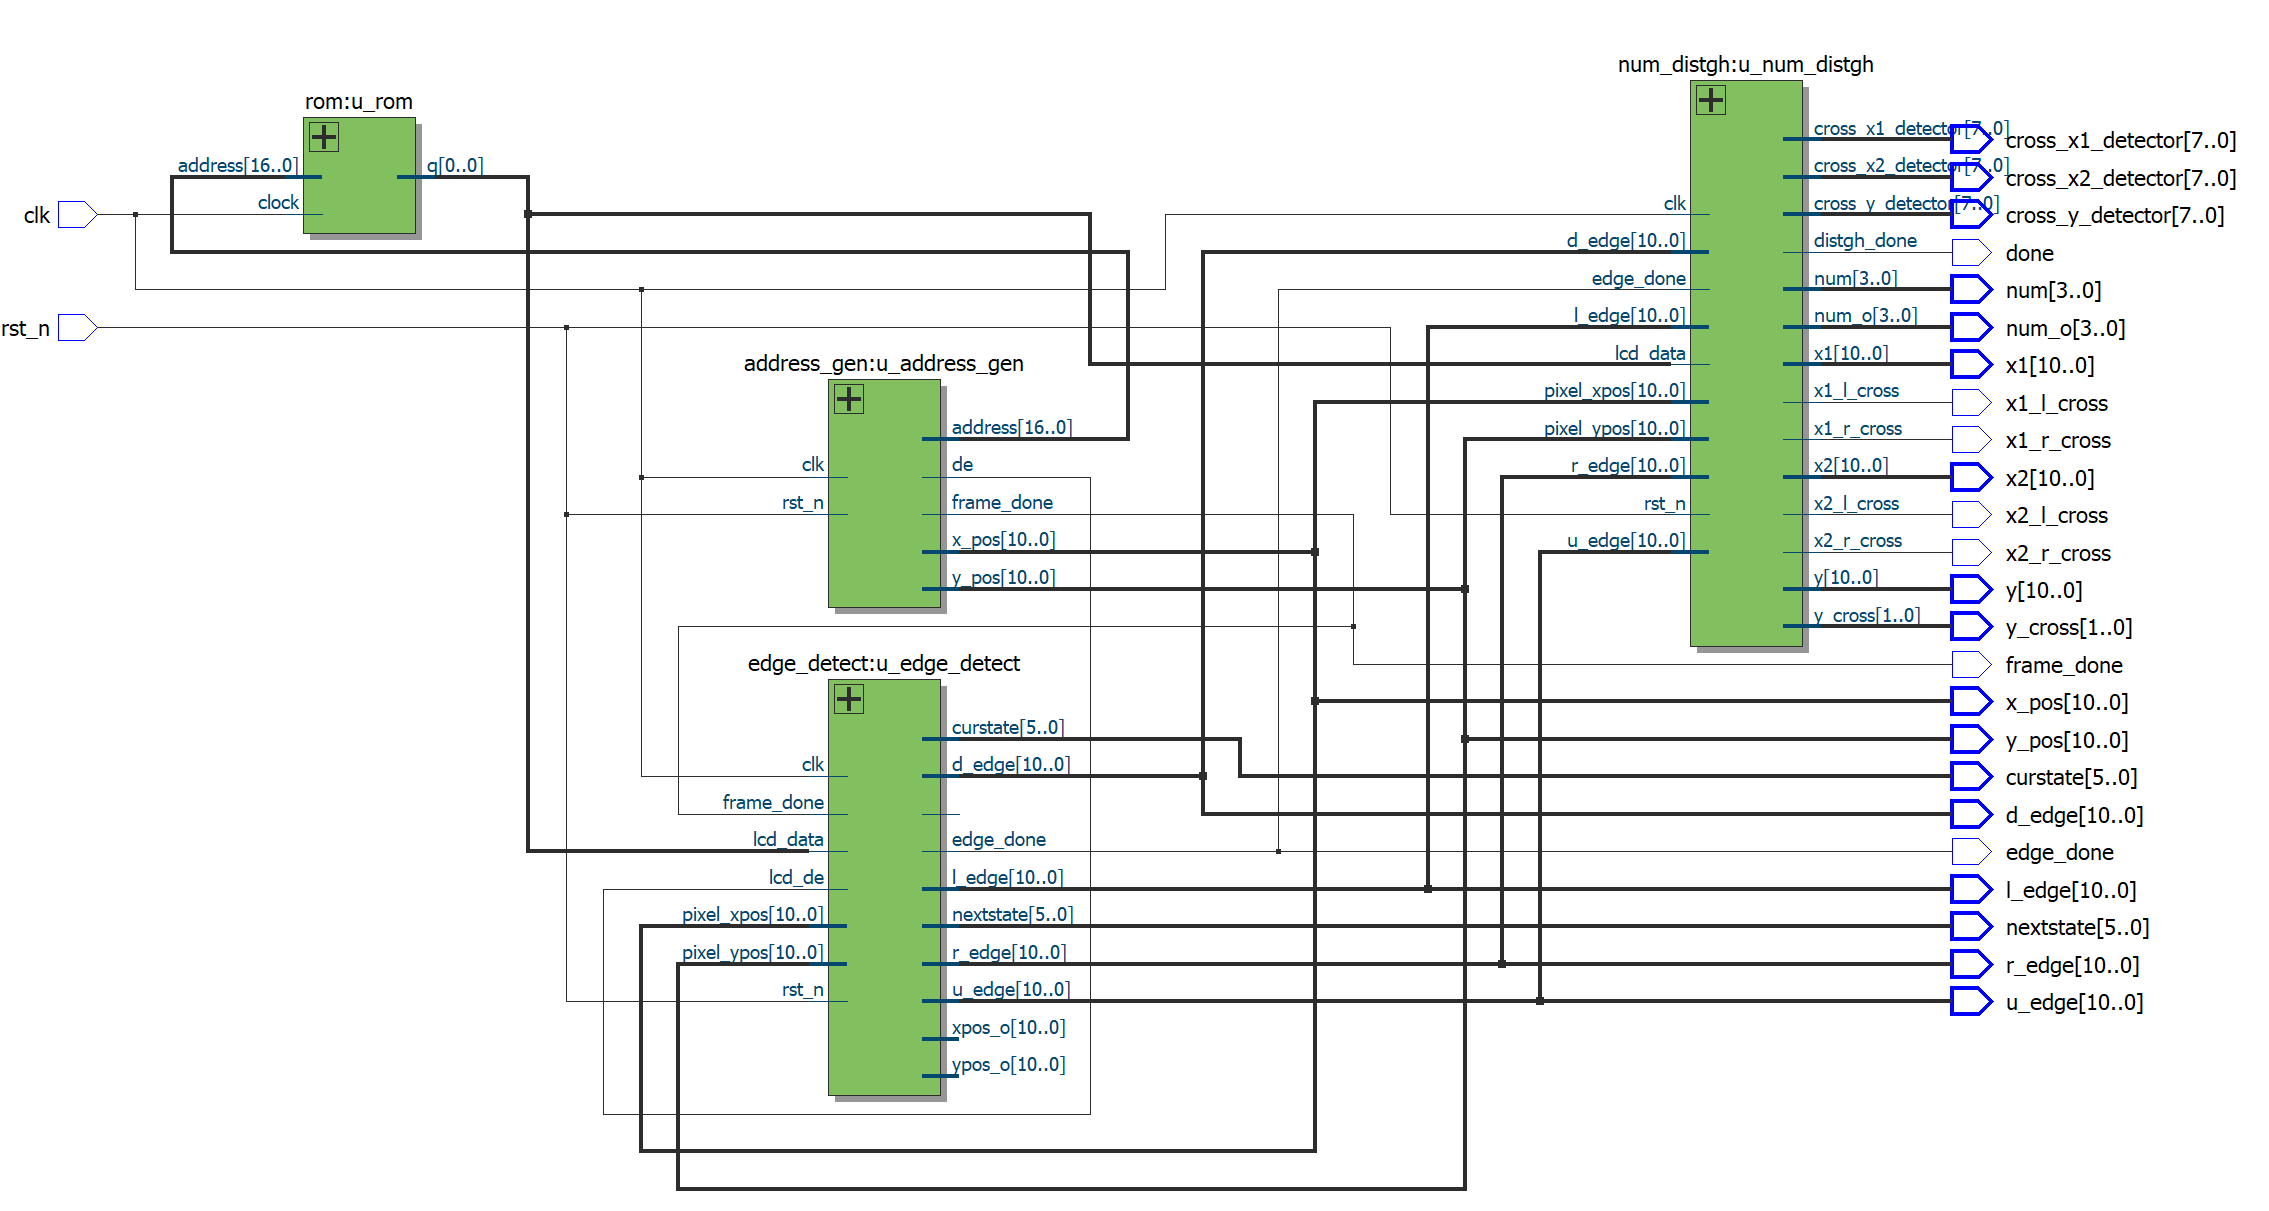The image size is (2269, 1211).
Task: Expand the rom:u_rom block plus icon
Action: click(324, 137)
